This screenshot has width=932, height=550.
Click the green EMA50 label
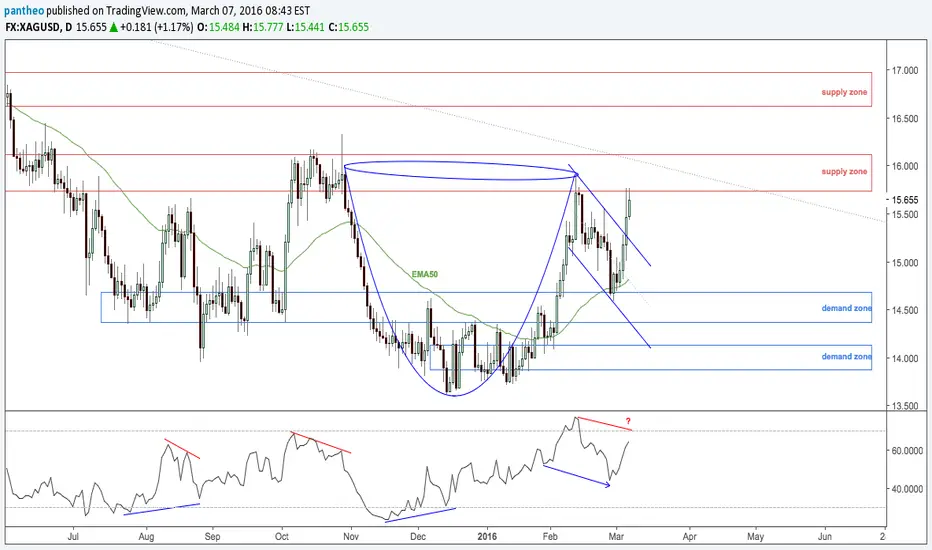click(424, 274)
